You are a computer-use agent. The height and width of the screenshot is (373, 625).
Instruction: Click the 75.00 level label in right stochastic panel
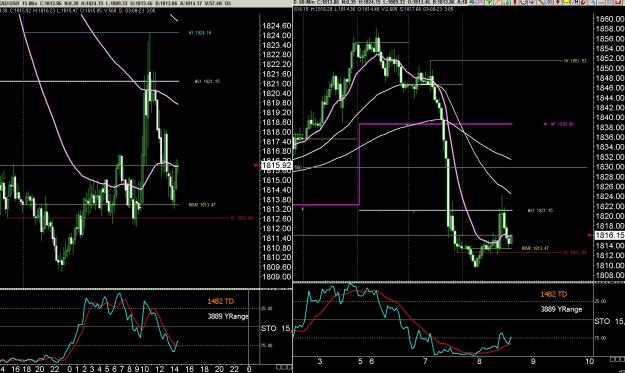click(x=600, y=338)
